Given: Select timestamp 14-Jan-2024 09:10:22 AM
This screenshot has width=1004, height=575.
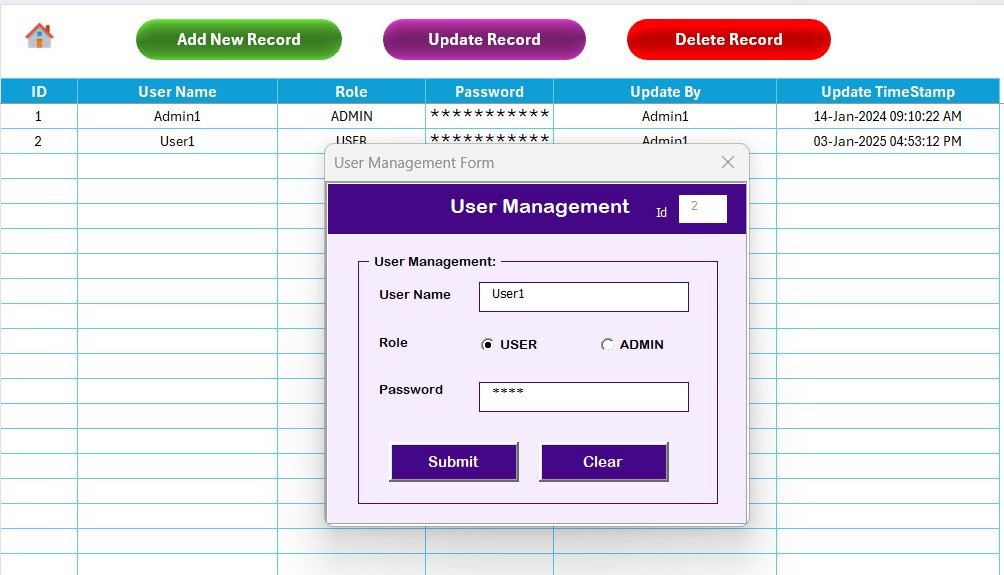Looking at the screenshot, I should [x=888, y=117].
